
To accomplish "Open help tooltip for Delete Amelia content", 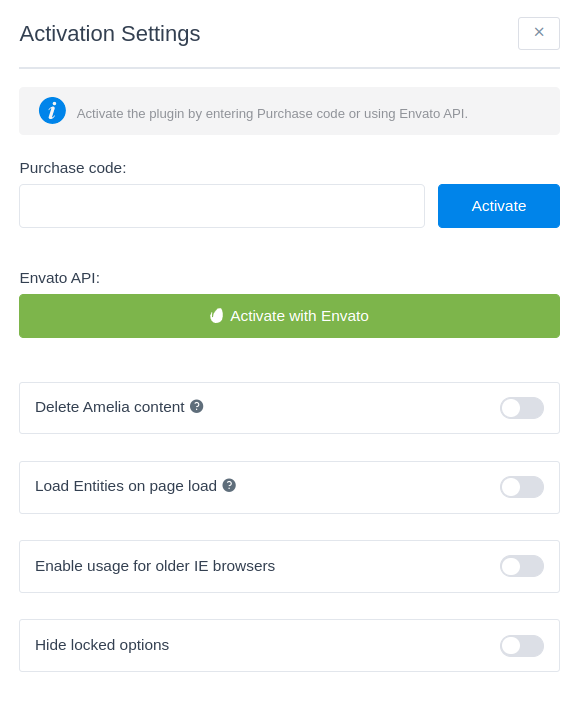I will coord(197,406).
